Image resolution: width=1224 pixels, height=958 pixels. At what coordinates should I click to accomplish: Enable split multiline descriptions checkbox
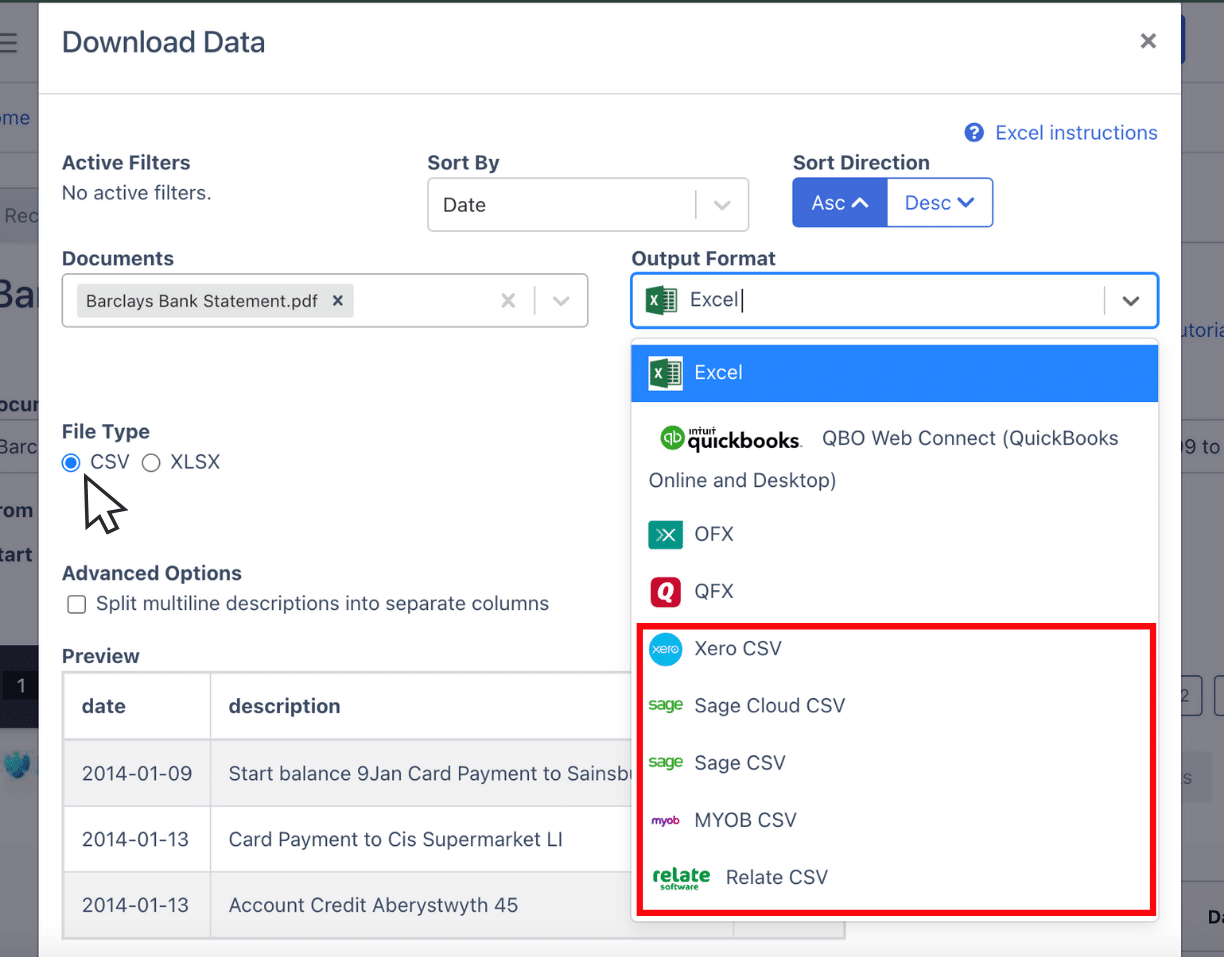click(76, 604)
